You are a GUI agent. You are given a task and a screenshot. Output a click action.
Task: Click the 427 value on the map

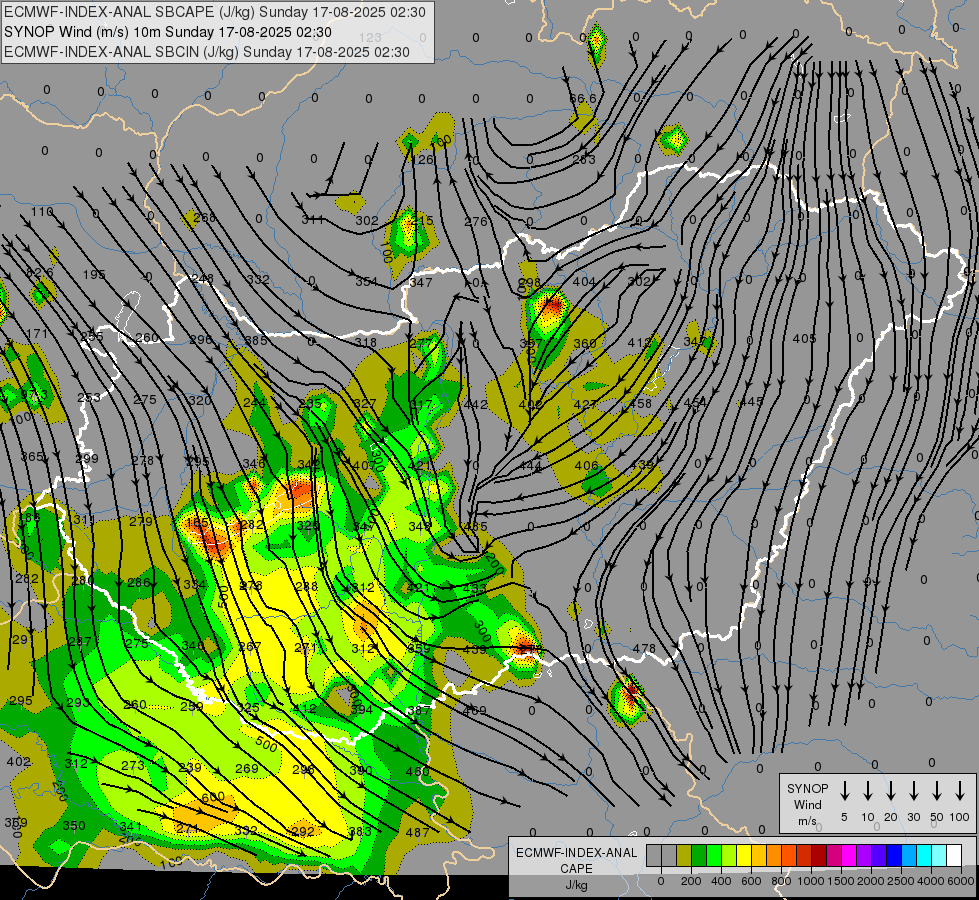pos(585,404)
